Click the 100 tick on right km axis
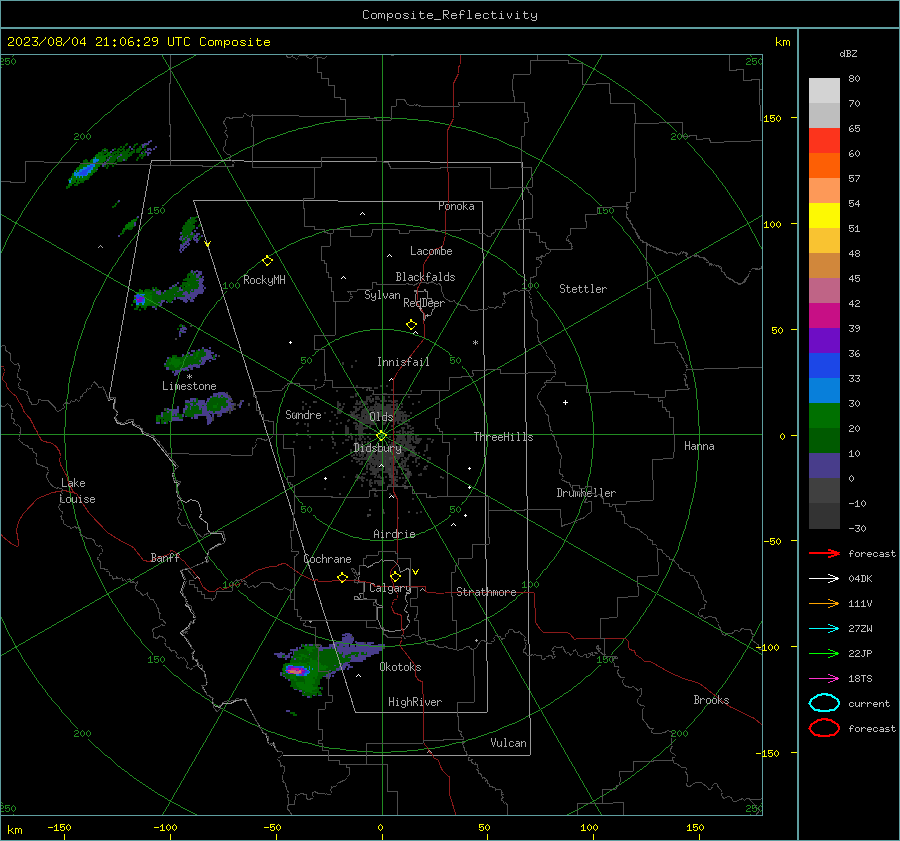Image resolution: width=900 pixels, height=841 pixels. (772, 224)
